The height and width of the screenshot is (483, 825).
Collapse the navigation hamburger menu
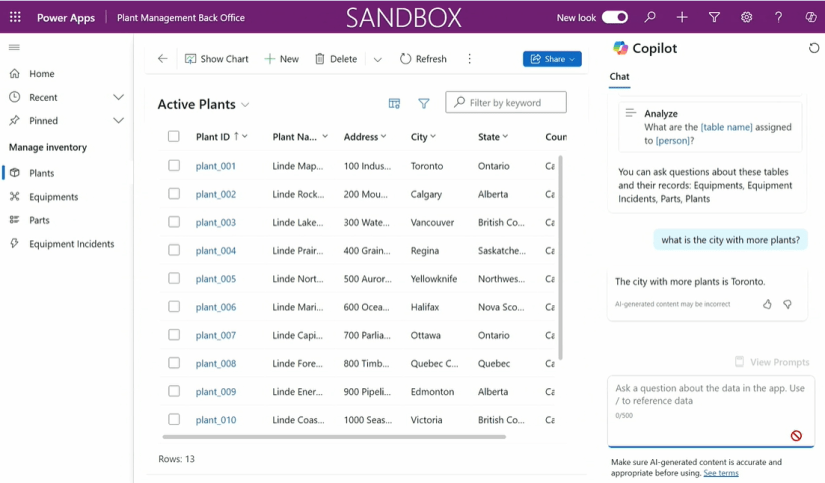14,47
